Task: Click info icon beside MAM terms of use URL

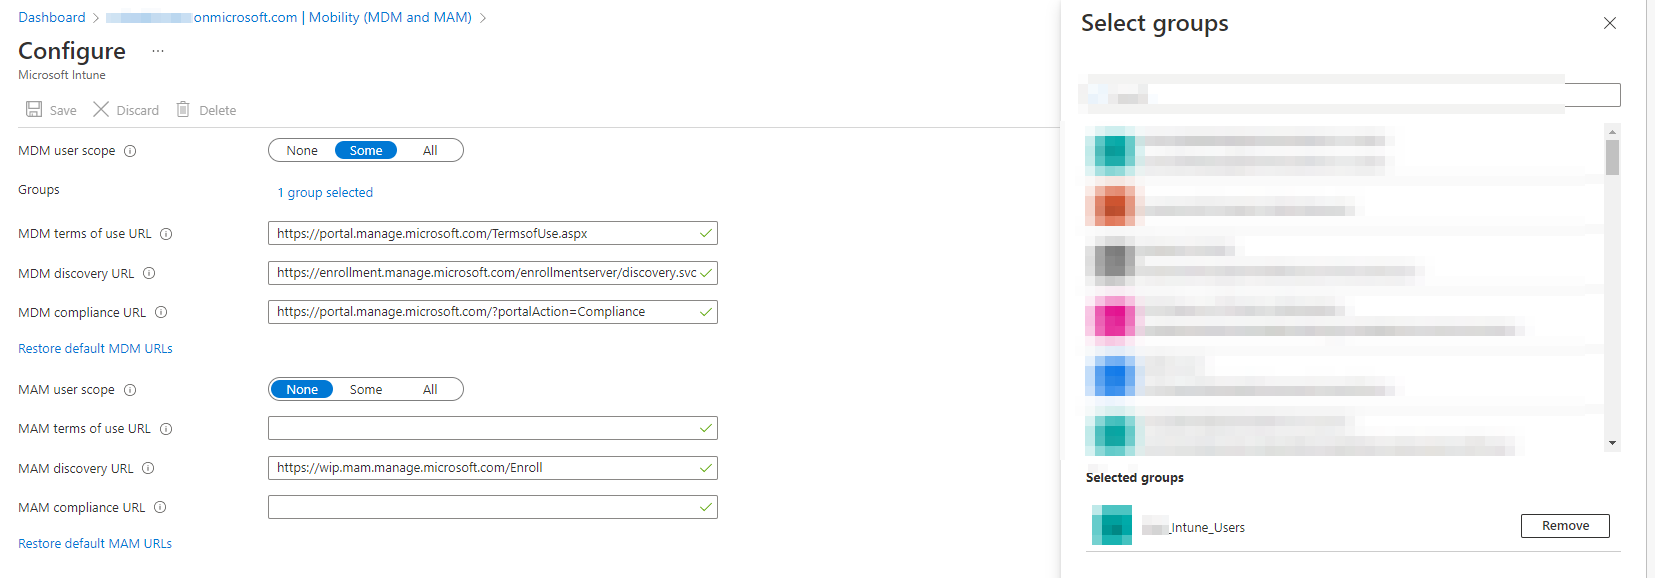Action: (x=166, y=429)
